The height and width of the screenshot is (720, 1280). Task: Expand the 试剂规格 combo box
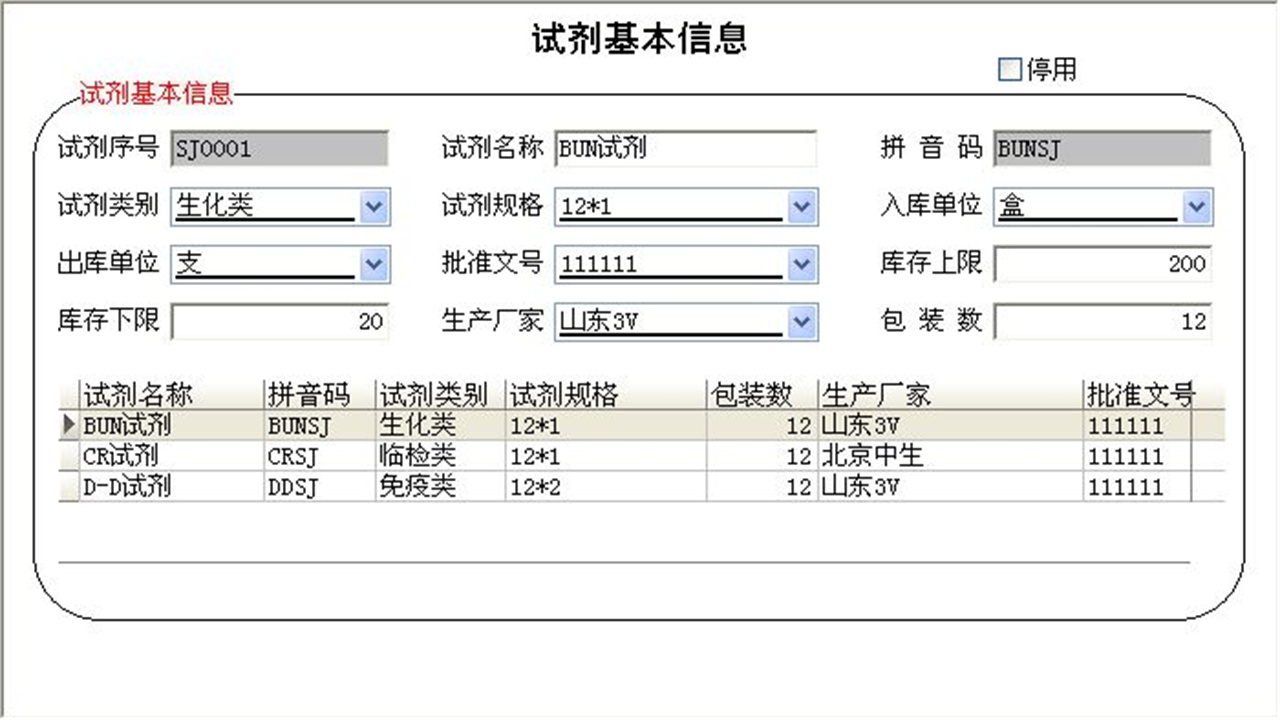tap(799, 207)
